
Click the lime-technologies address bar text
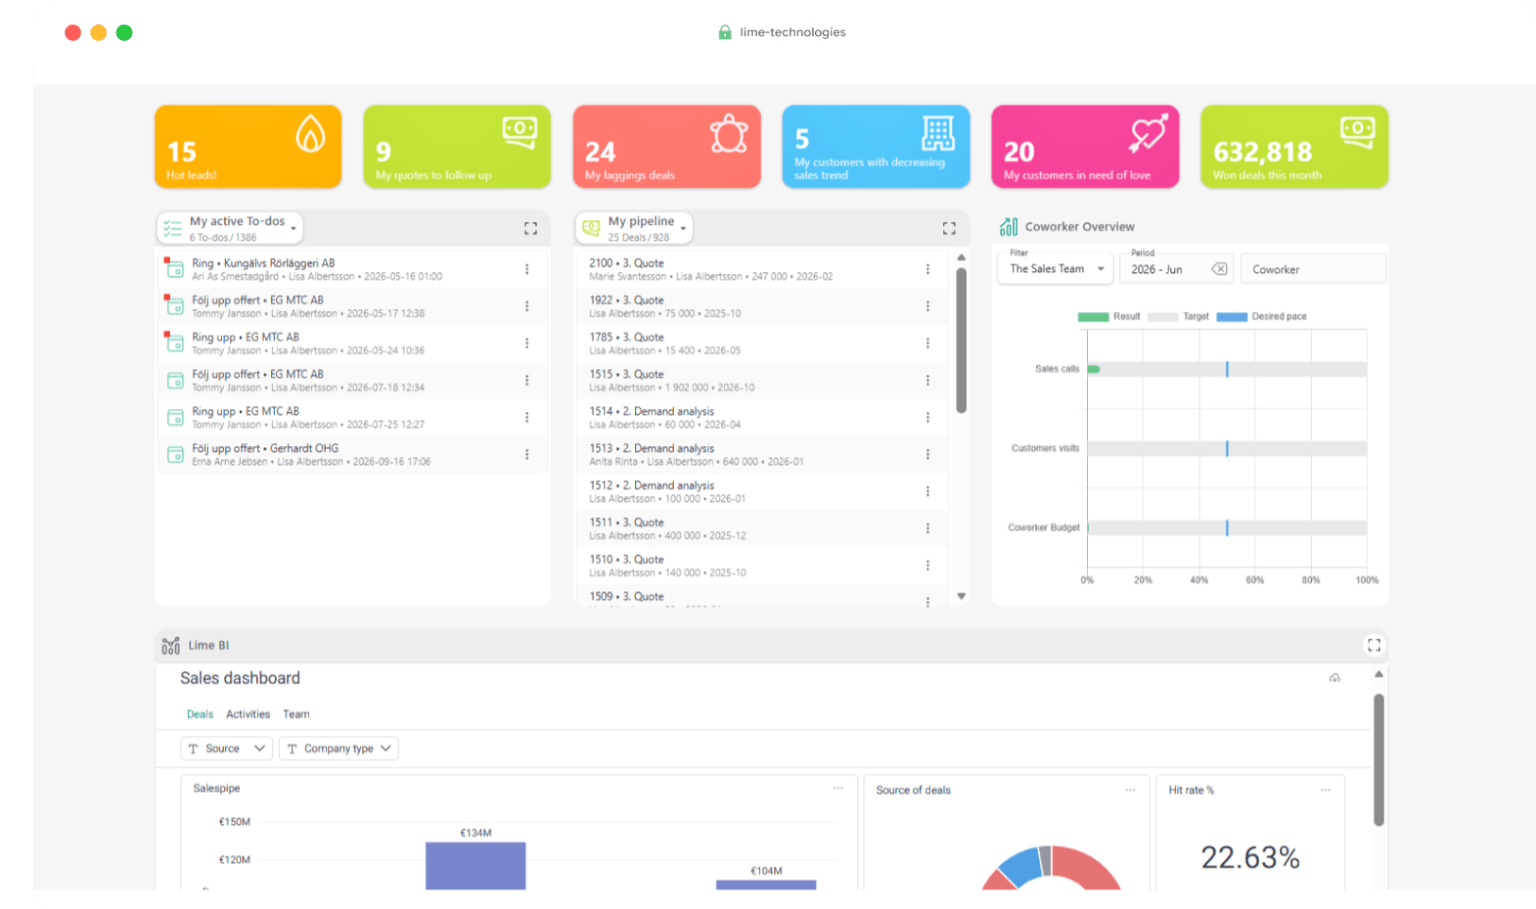click(793, 32)
